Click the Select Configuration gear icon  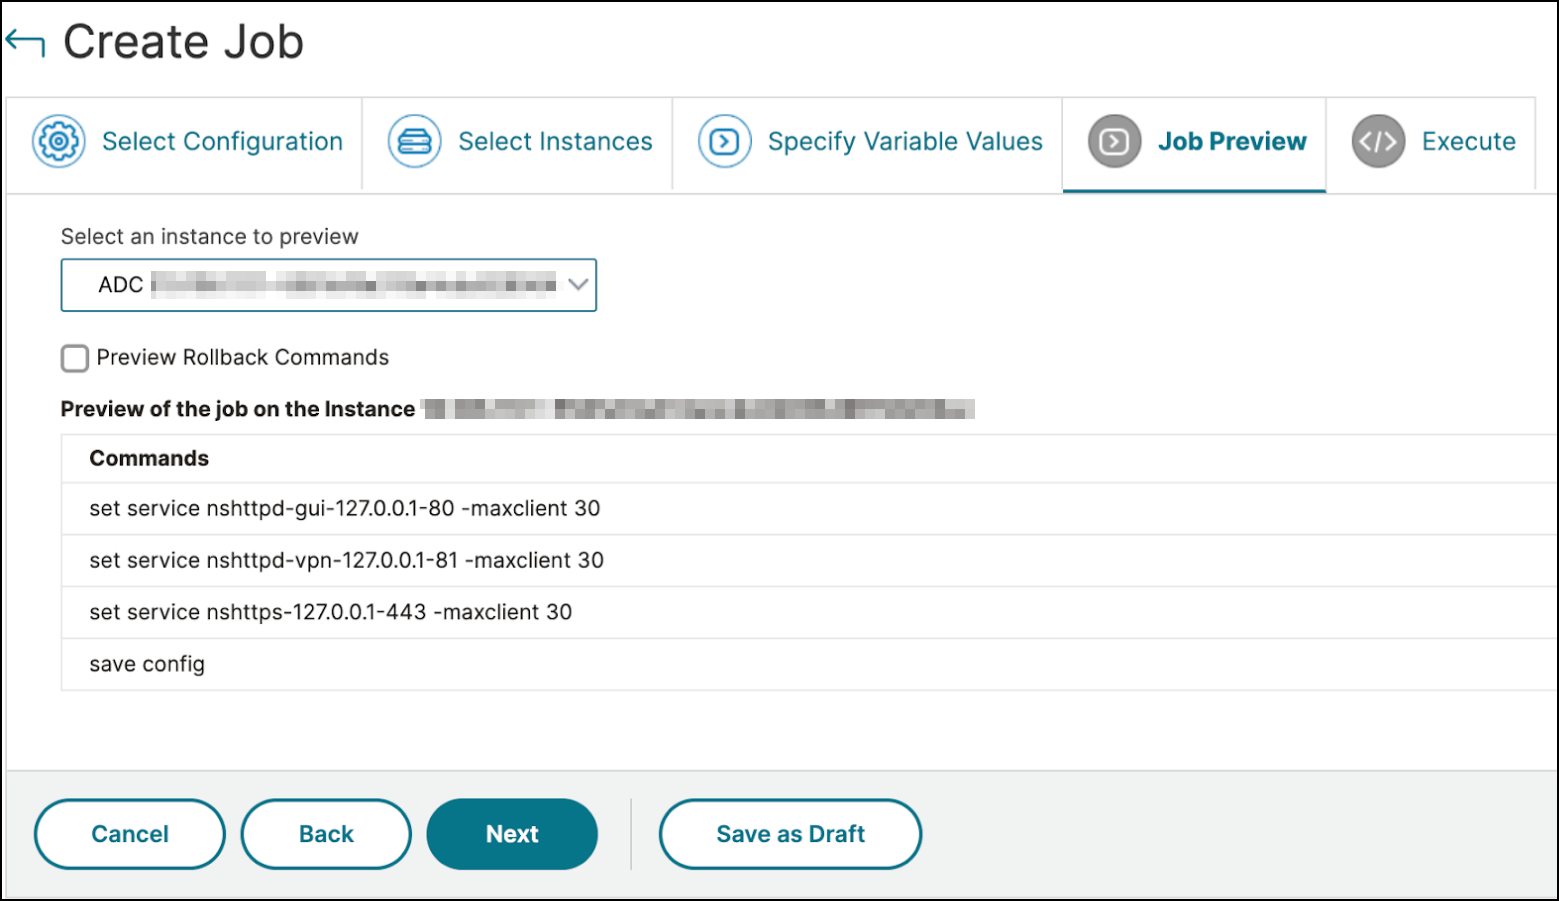click(59, 141)
